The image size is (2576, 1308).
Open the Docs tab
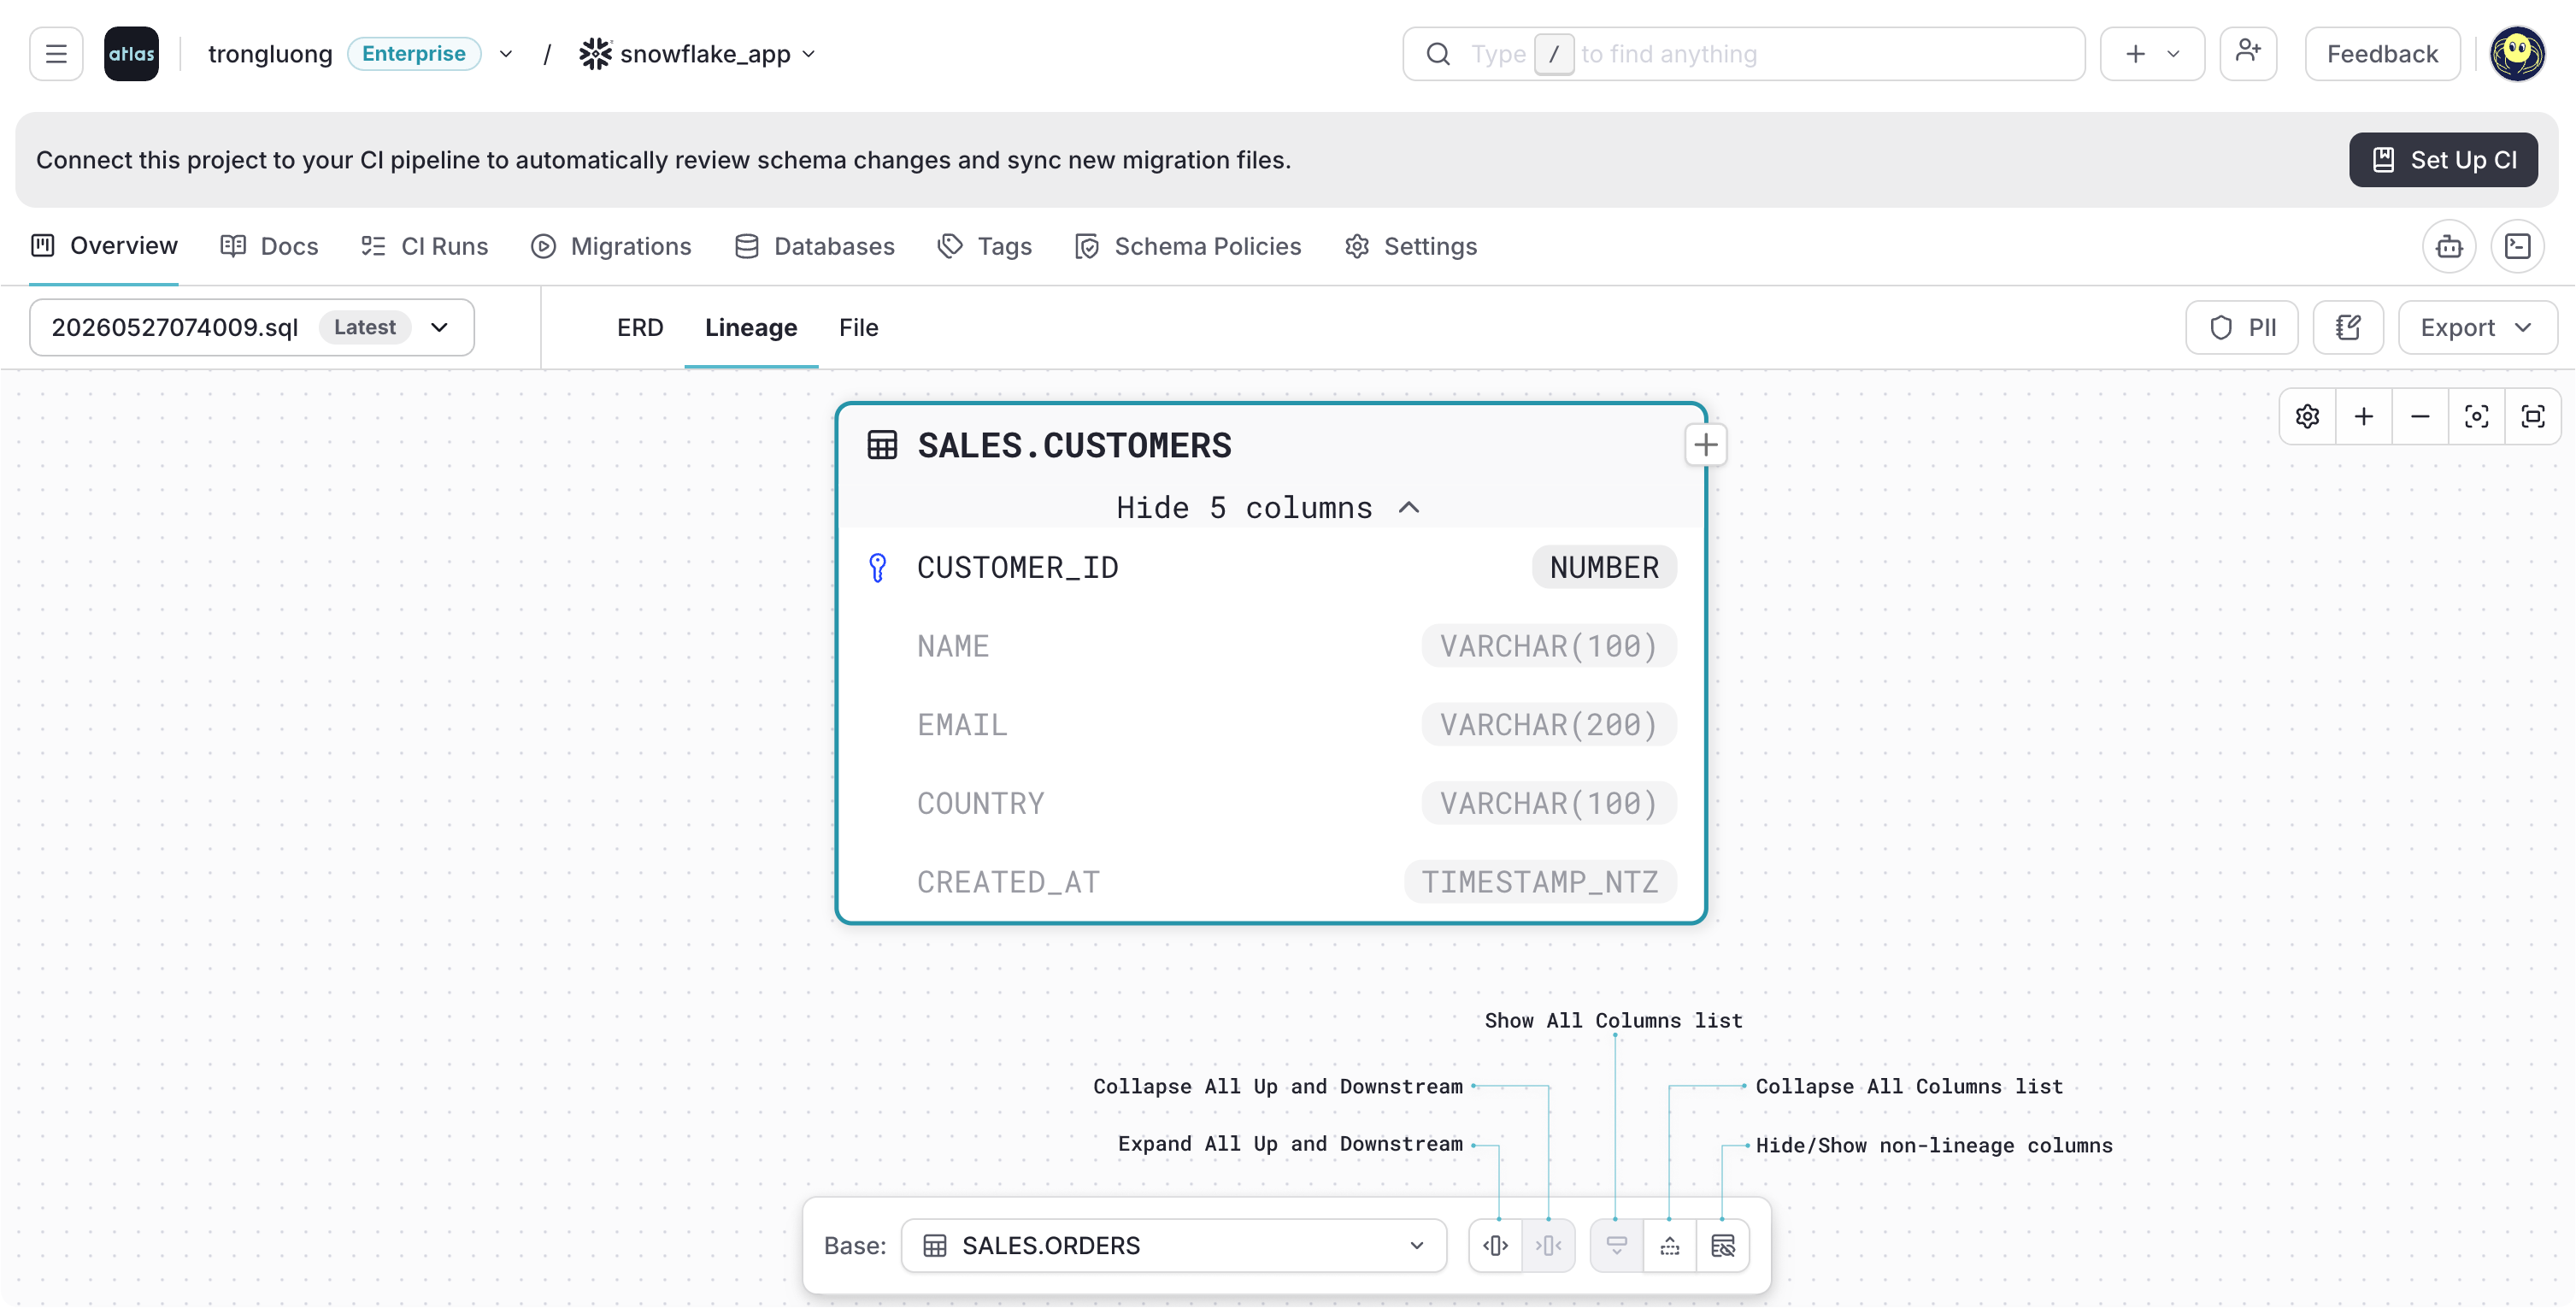(x=269, y=246)
